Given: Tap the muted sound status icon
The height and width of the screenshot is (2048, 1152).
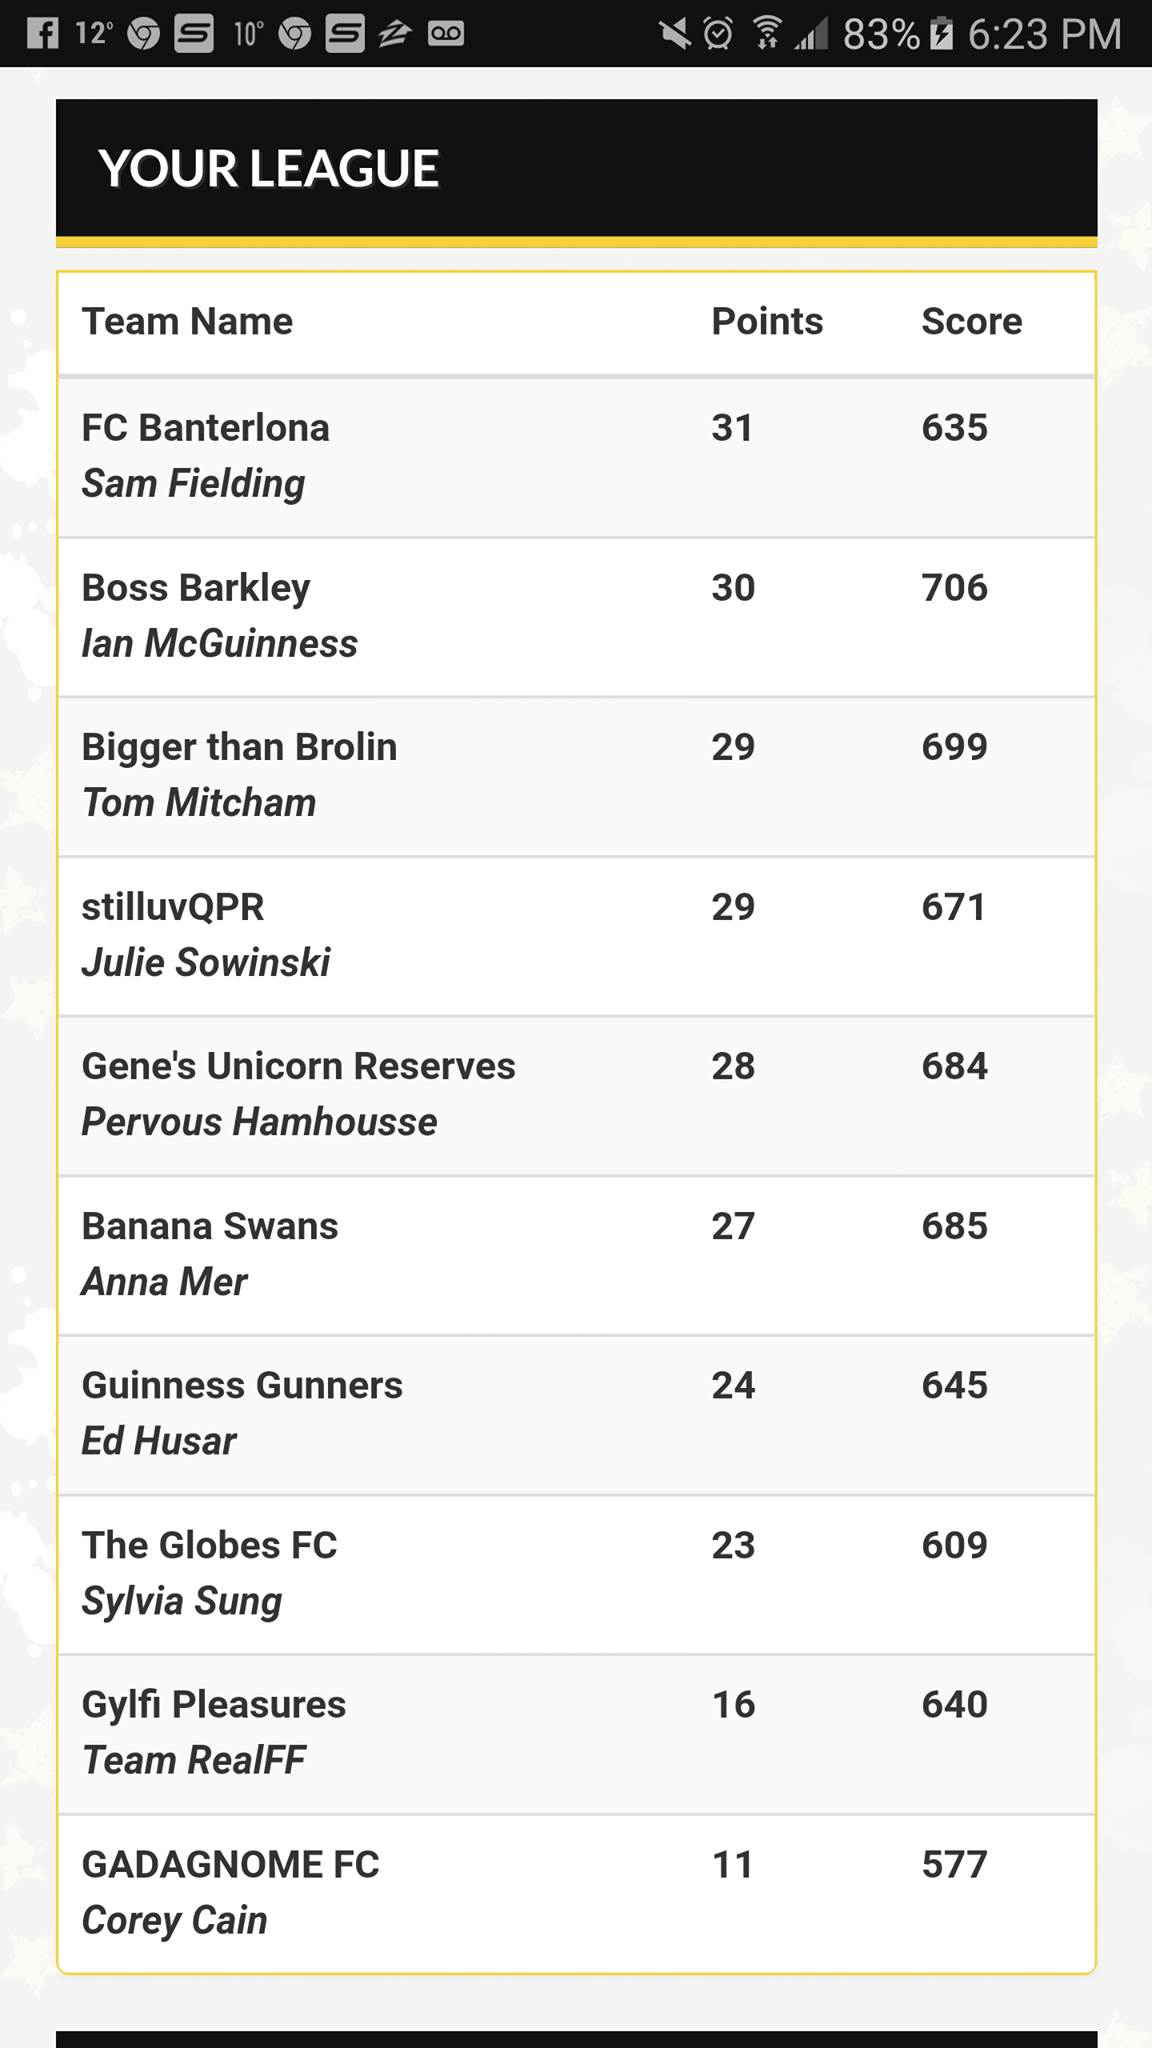Looking at the screenshot, I should pos(675,34).
